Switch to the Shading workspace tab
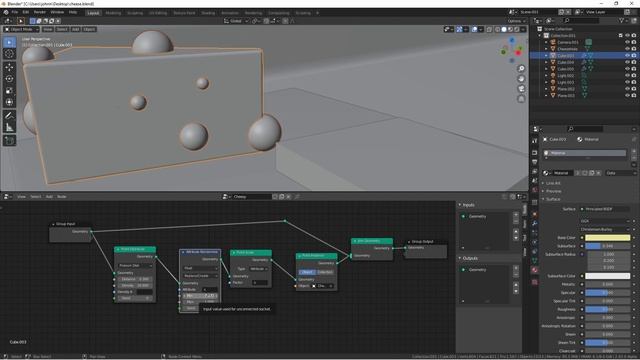 [208, 13]
